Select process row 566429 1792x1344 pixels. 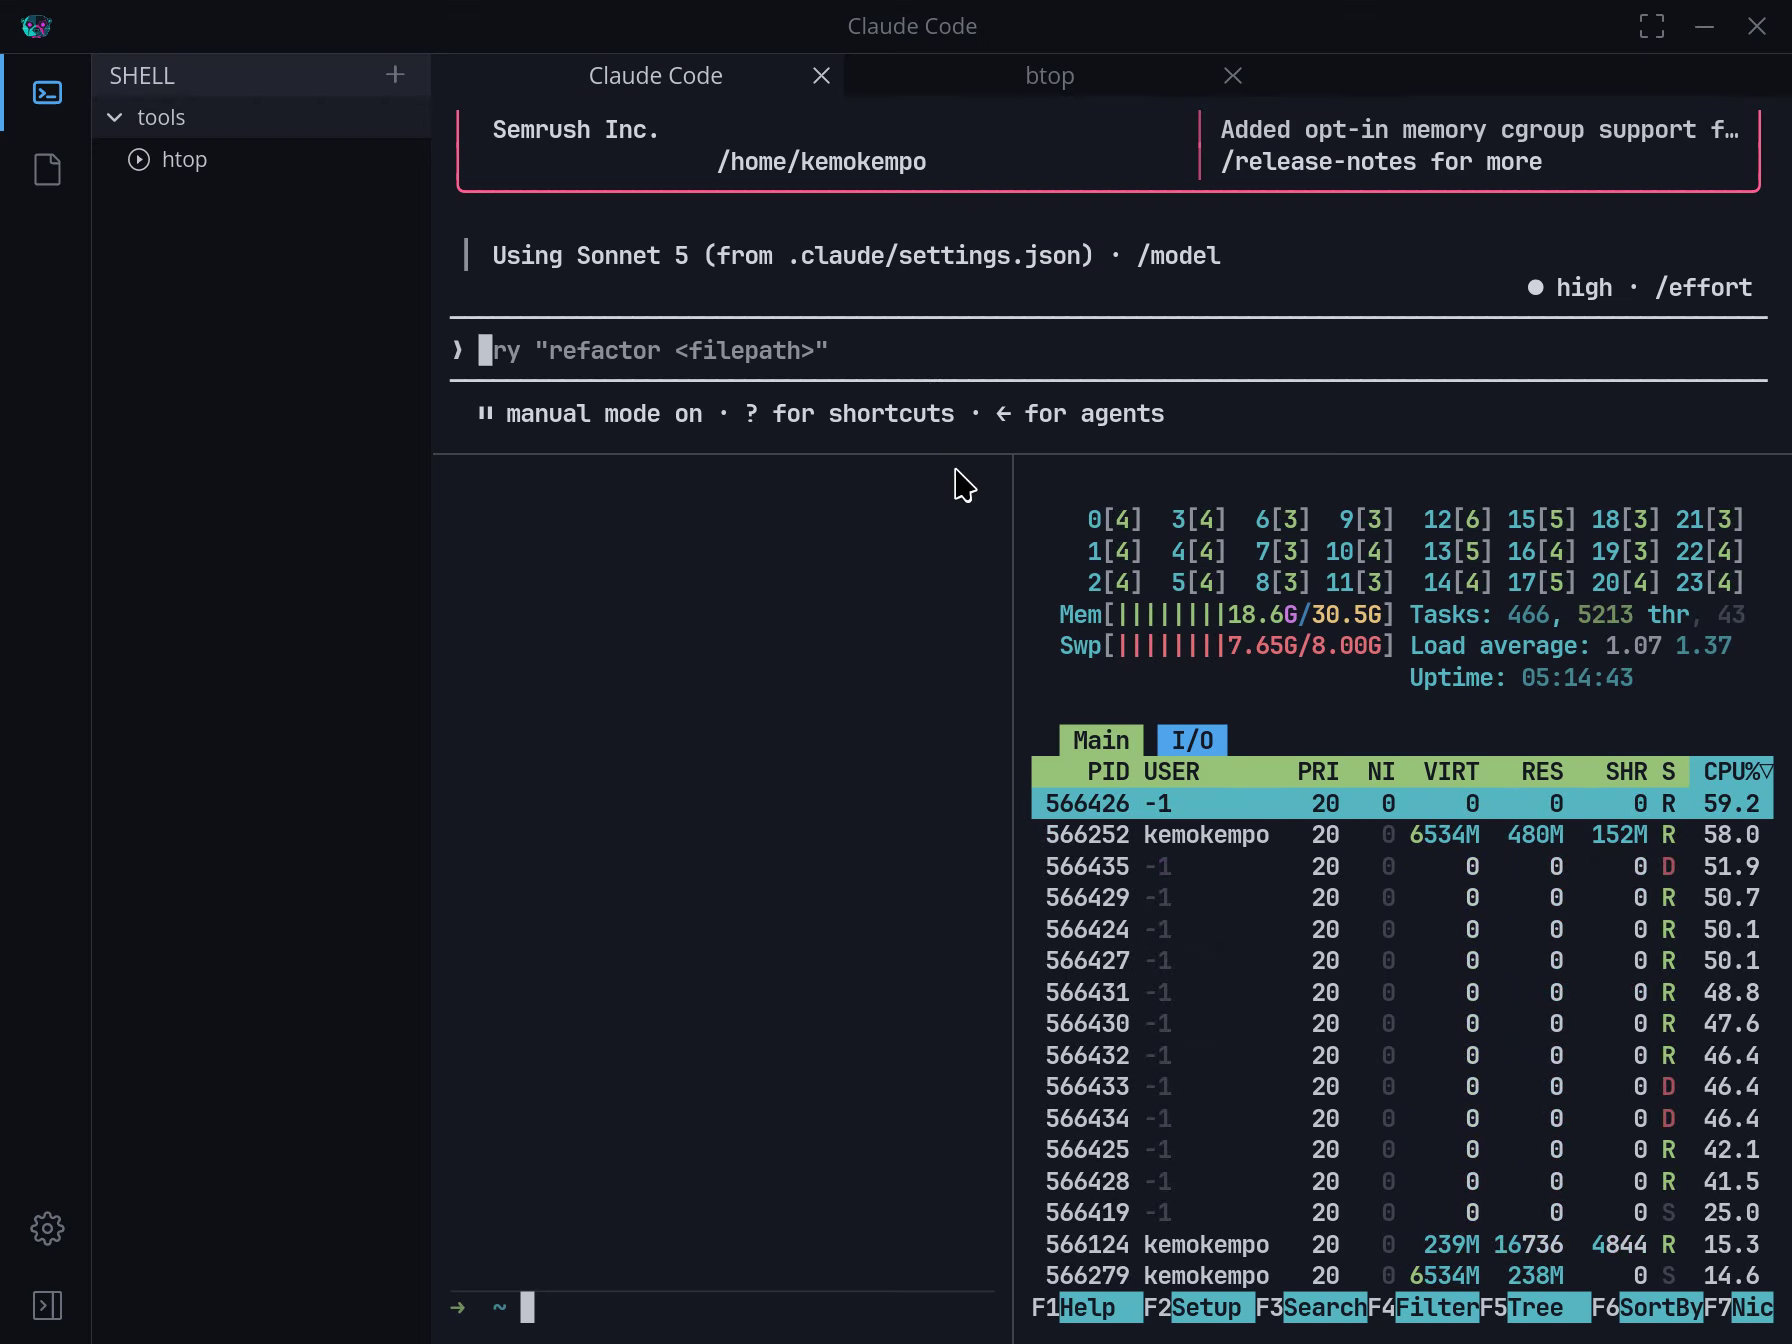(x=1402, y=898)
